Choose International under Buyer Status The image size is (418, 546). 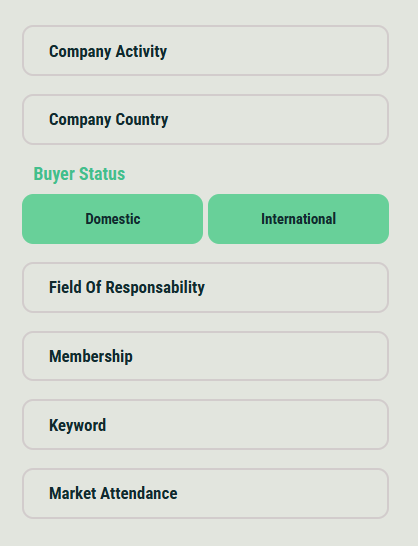click(x=299, y=219)
